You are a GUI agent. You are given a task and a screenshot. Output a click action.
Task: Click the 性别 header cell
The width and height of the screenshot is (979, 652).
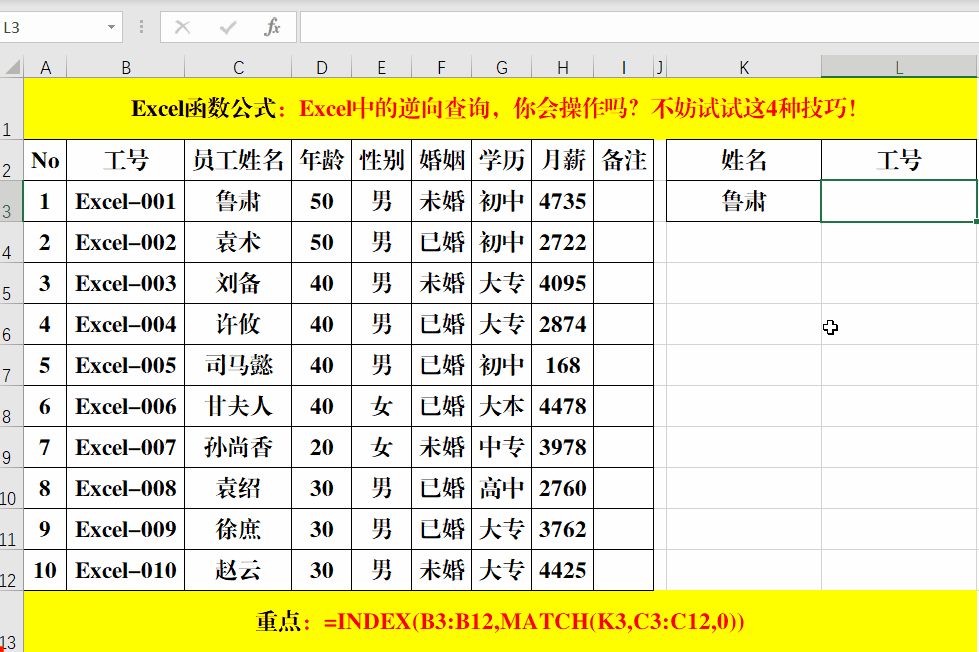tap(381, 161)
